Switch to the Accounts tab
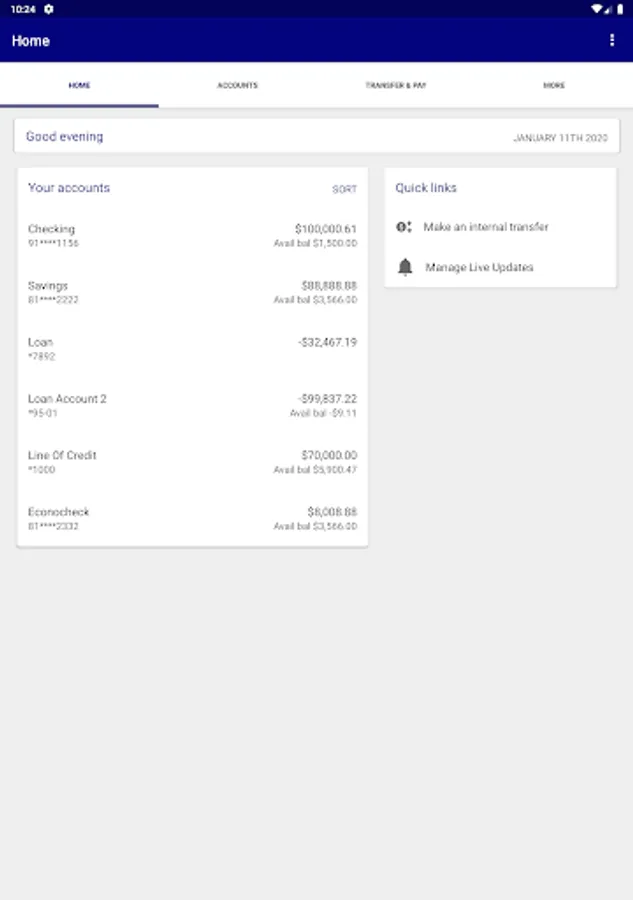Screen dimensions: 633x900 coord(237,85)
